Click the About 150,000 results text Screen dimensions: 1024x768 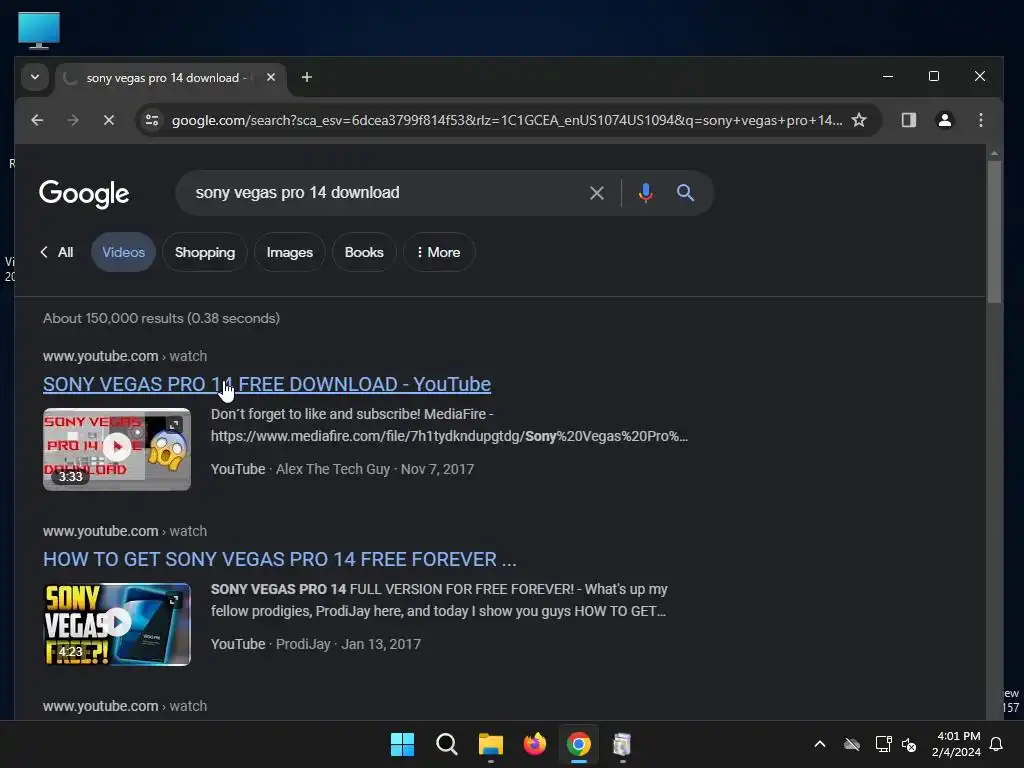pyautogui.click(x=161, y=318)
